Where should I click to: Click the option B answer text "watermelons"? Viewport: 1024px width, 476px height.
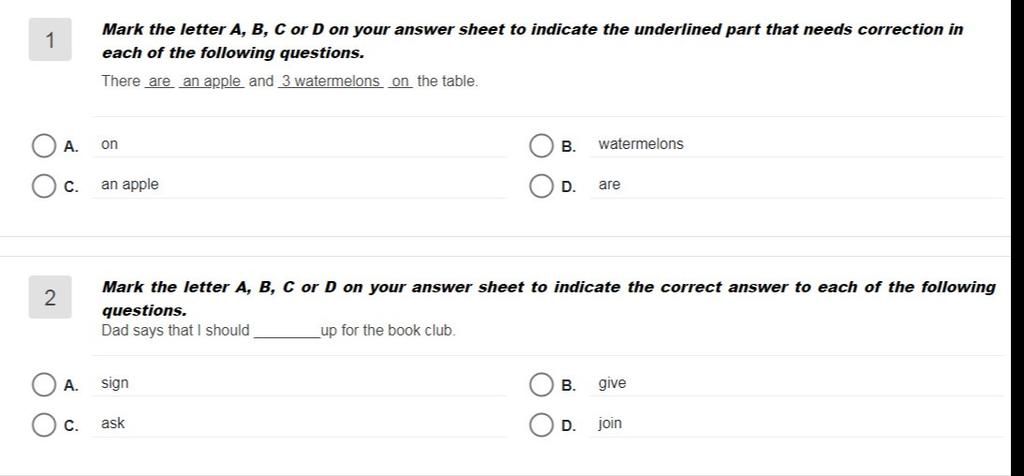641,144
